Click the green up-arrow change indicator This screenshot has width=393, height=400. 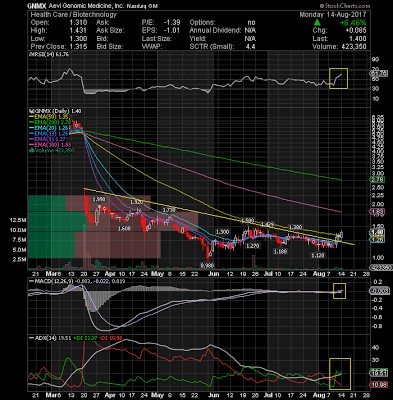[317, 23]
